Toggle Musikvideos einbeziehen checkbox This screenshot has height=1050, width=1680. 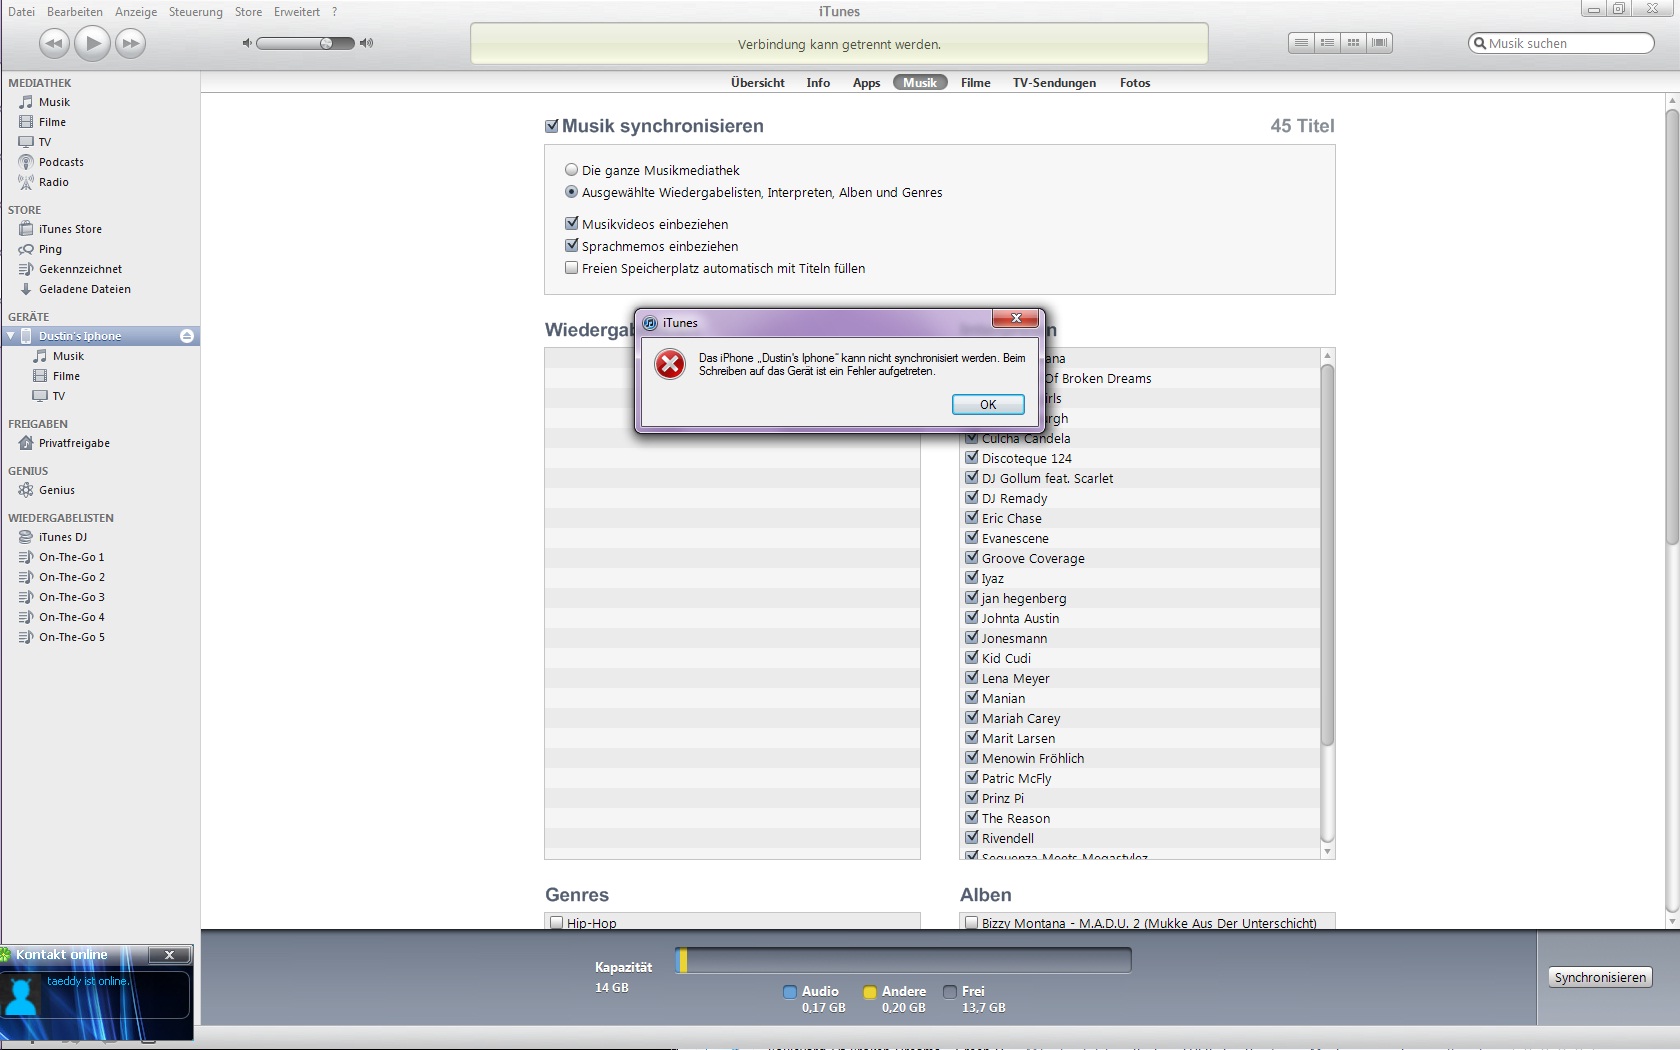click(x=572, y=224)
